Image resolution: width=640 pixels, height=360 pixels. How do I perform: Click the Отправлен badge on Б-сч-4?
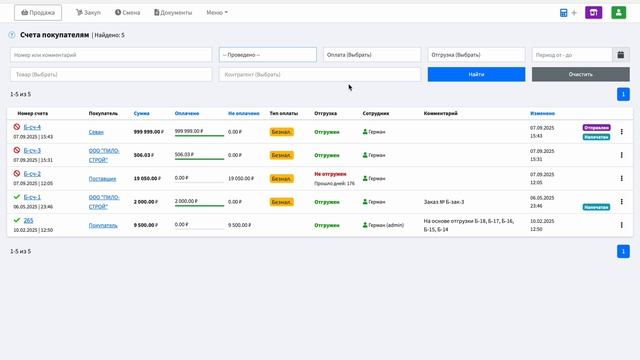[596, 128]
